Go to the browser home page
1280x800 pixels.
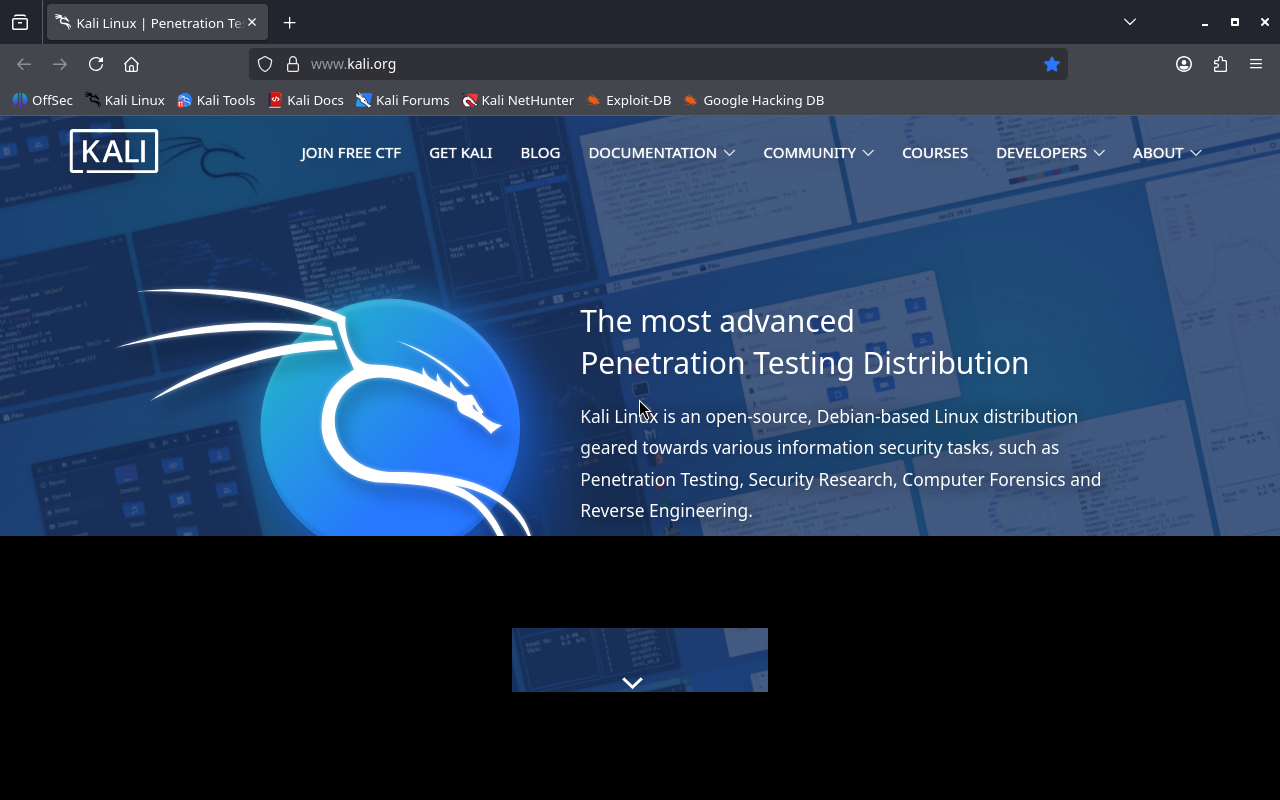131,64
